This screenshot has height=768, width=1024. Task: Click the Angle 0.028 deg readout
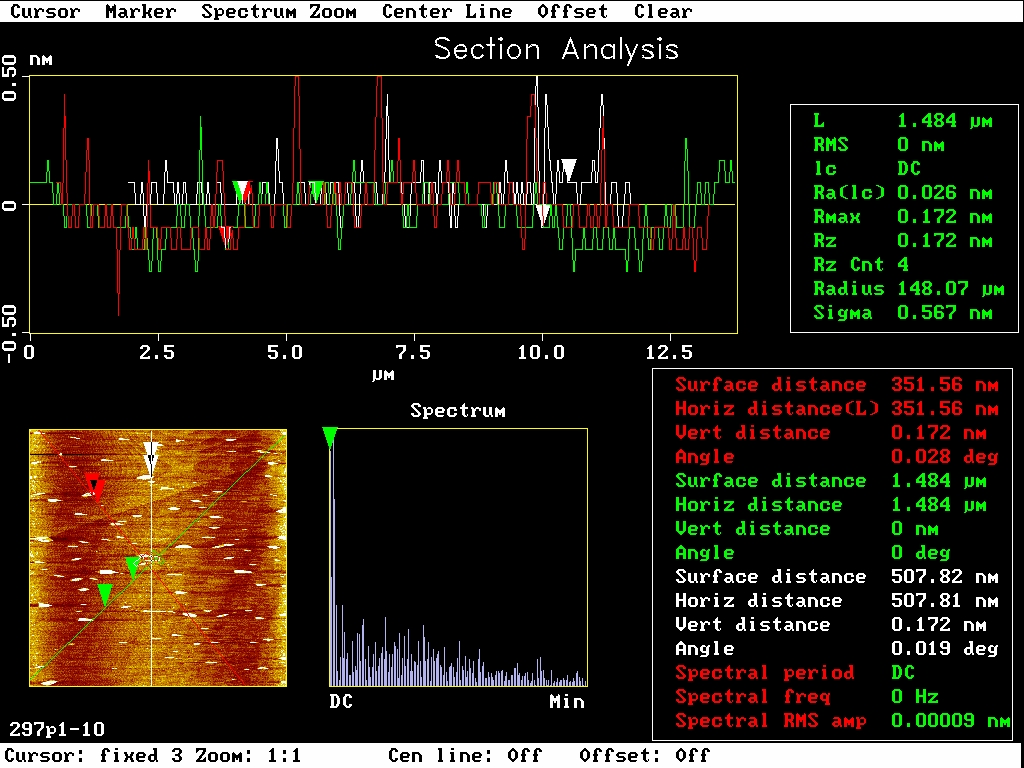(837, 456)
